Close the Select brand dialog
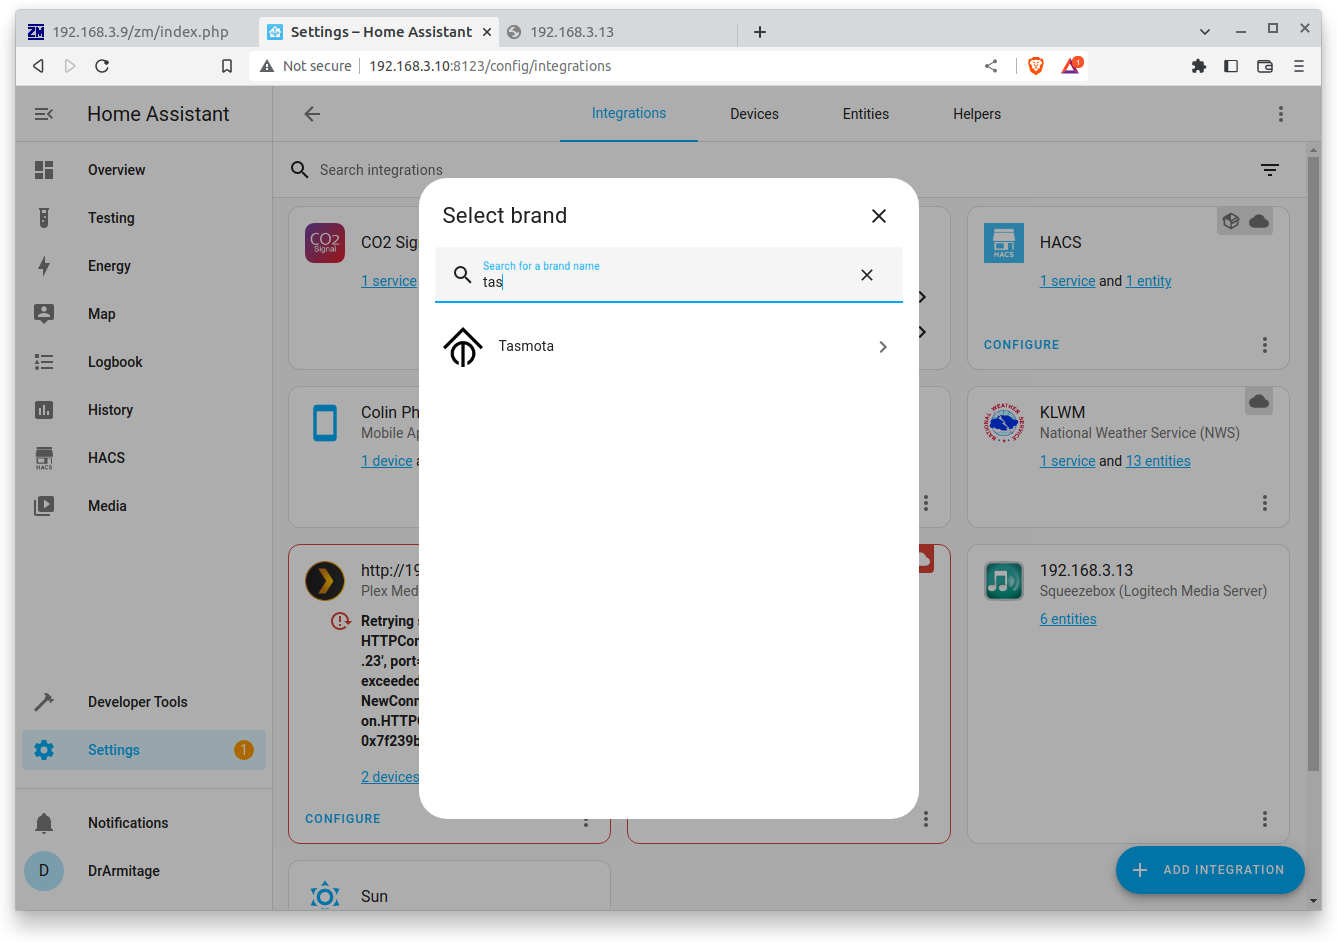 click(x=879, y=216)
